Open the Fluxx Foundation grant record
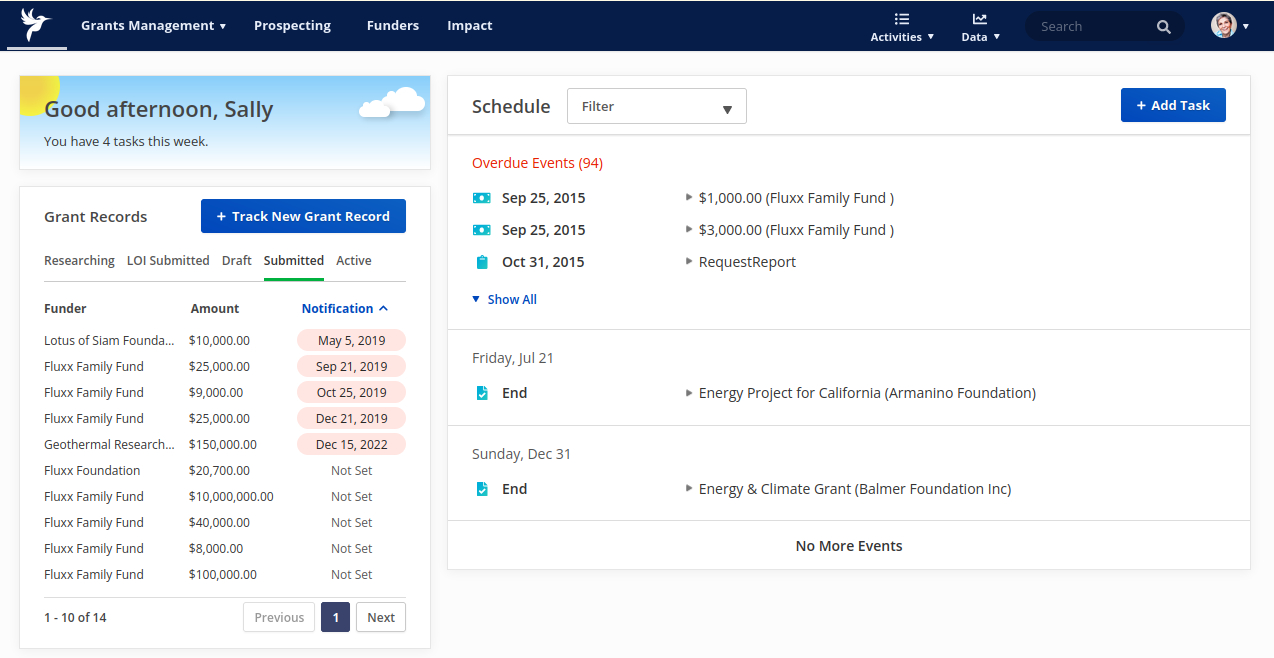 click(92, 470)
